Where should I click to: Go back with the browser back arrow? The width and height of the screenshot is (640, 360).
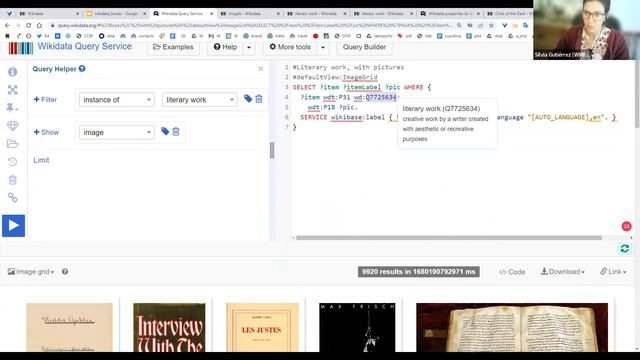(7, 25)
